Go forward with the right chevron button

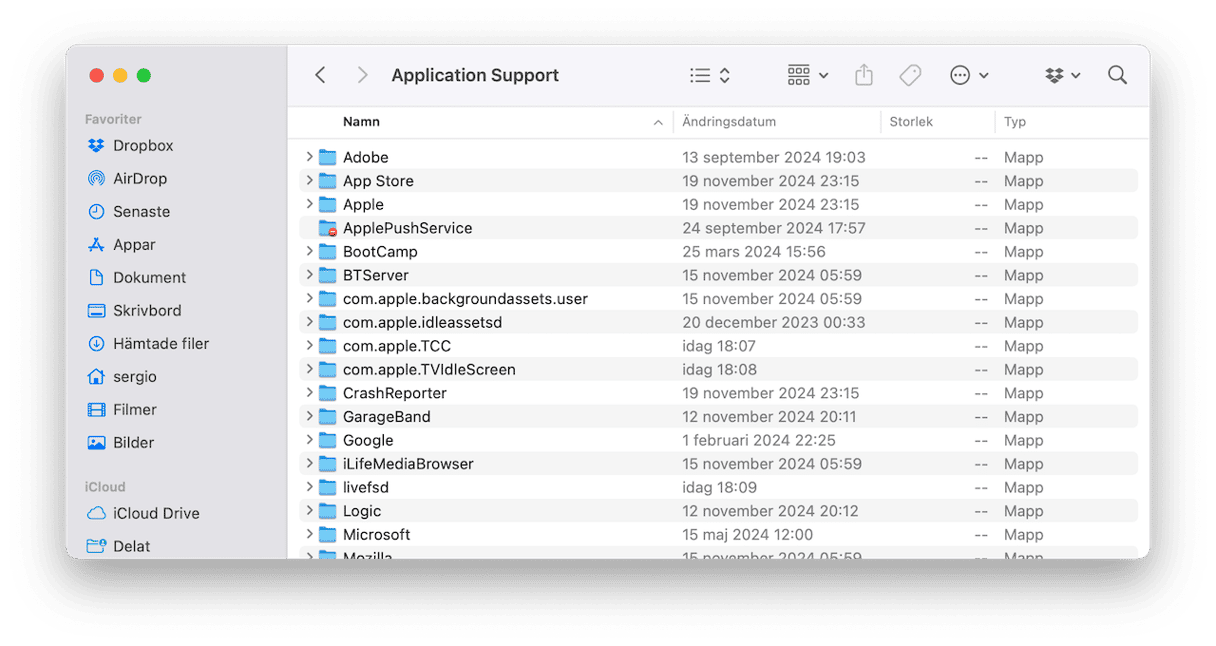(362, 75)
